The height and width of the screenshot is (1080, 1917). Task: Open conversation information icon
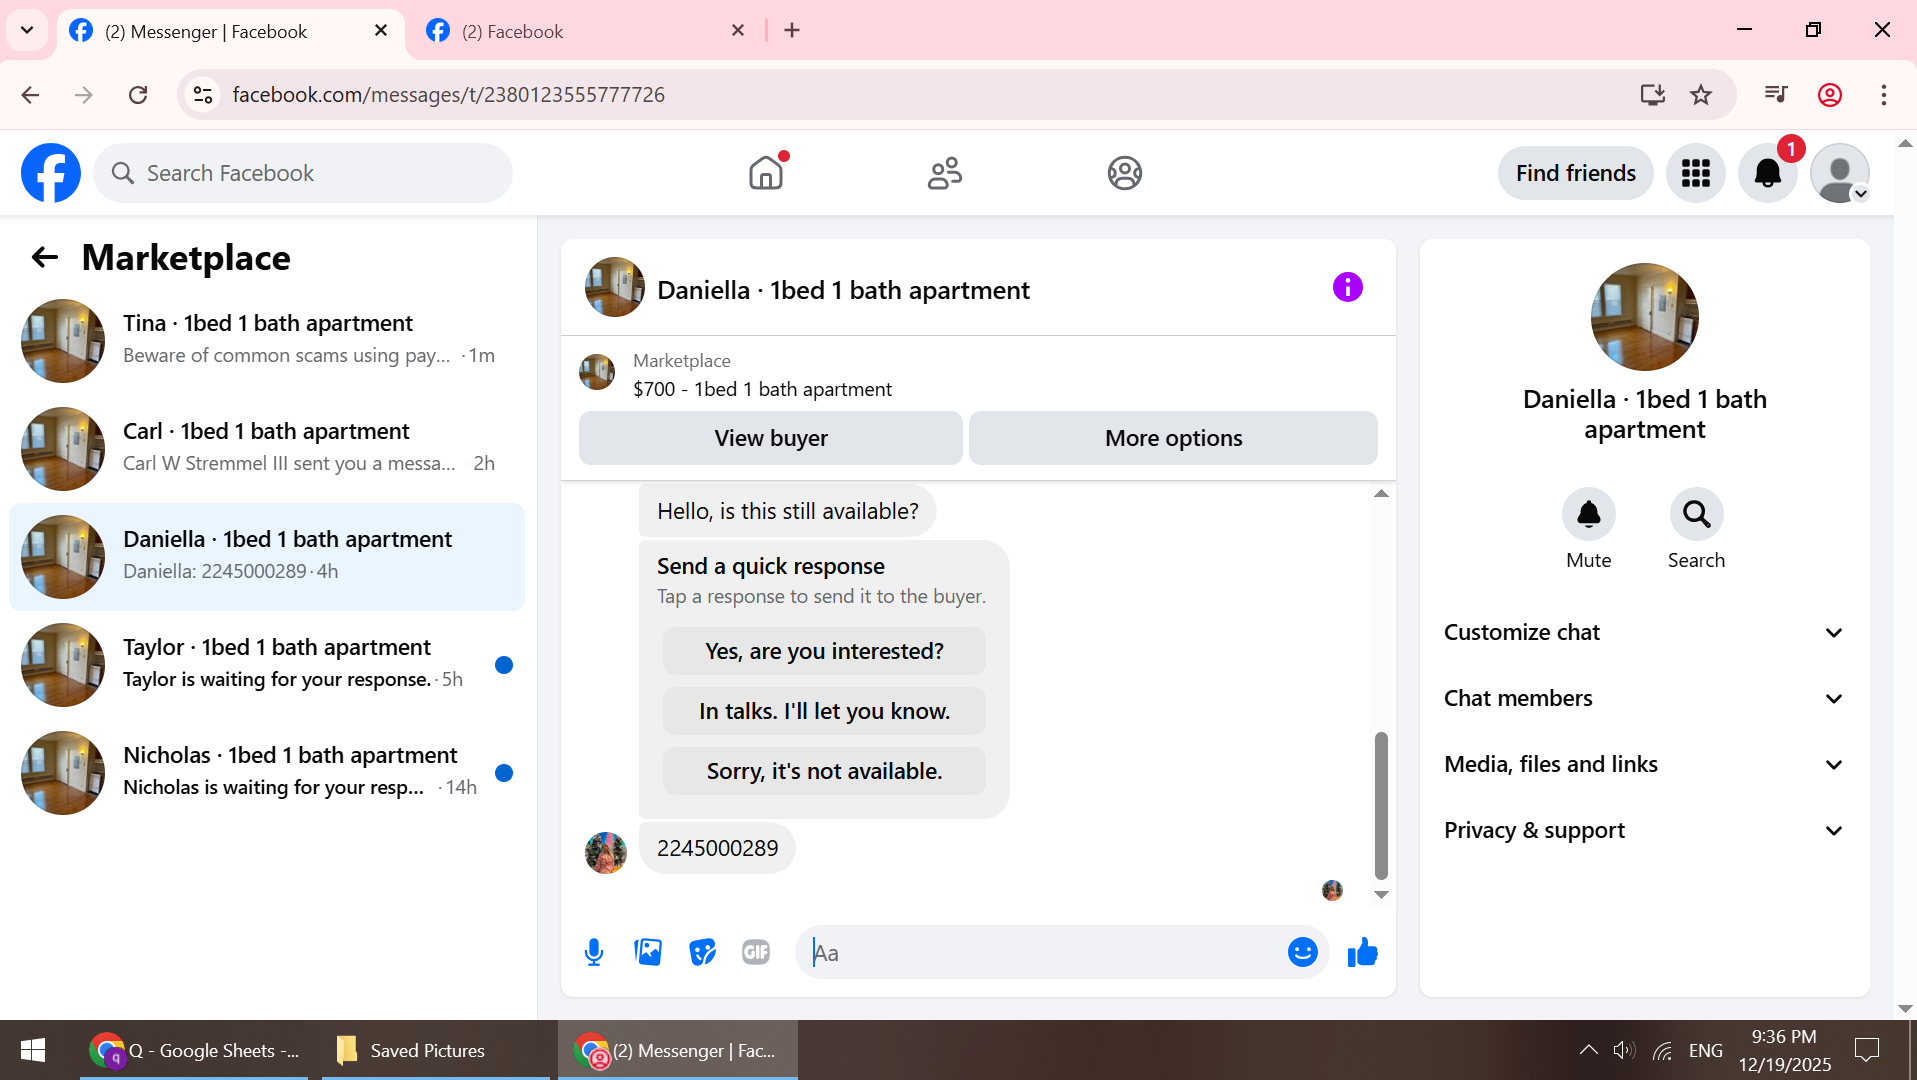1348,288
